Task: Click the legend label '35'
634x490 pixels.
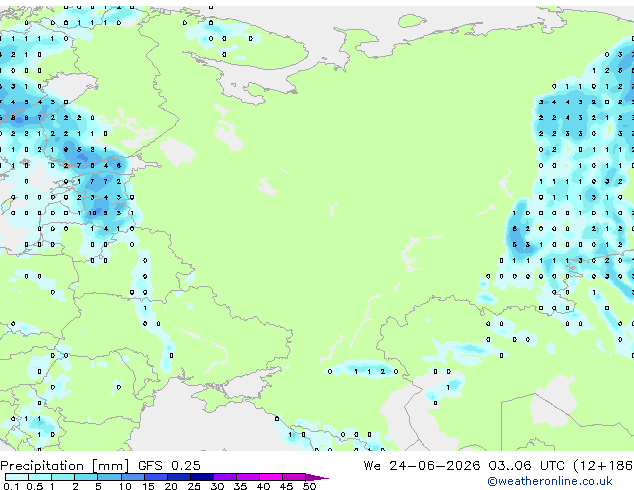Action: (x=240, y=486)
